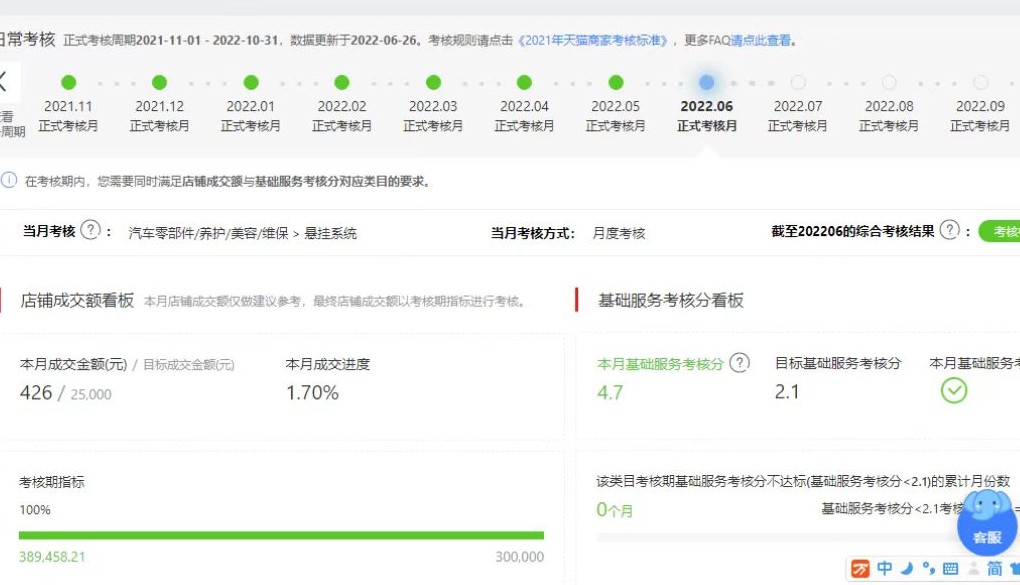
Task: Click the 389,458.21 green amount
Action: [x=52, y=556]
